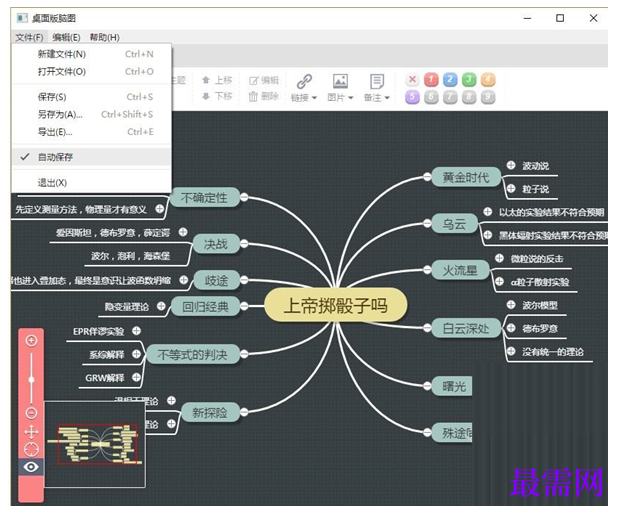Click the note (备注) icon

377,81
